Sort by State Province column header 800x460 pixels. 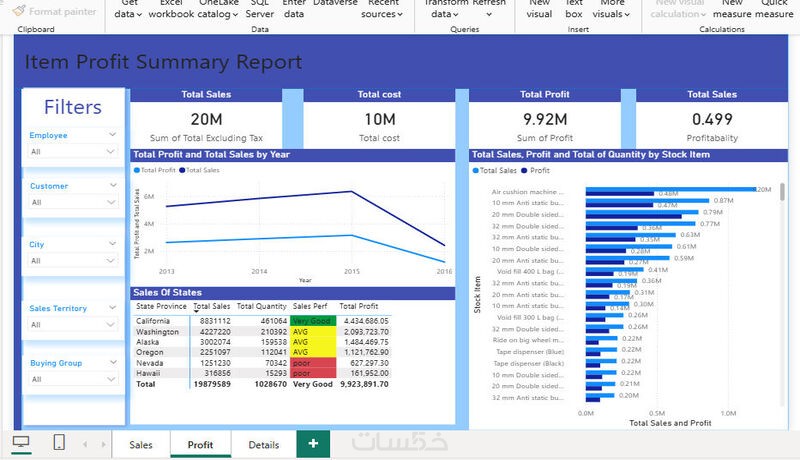pos(161,306)
